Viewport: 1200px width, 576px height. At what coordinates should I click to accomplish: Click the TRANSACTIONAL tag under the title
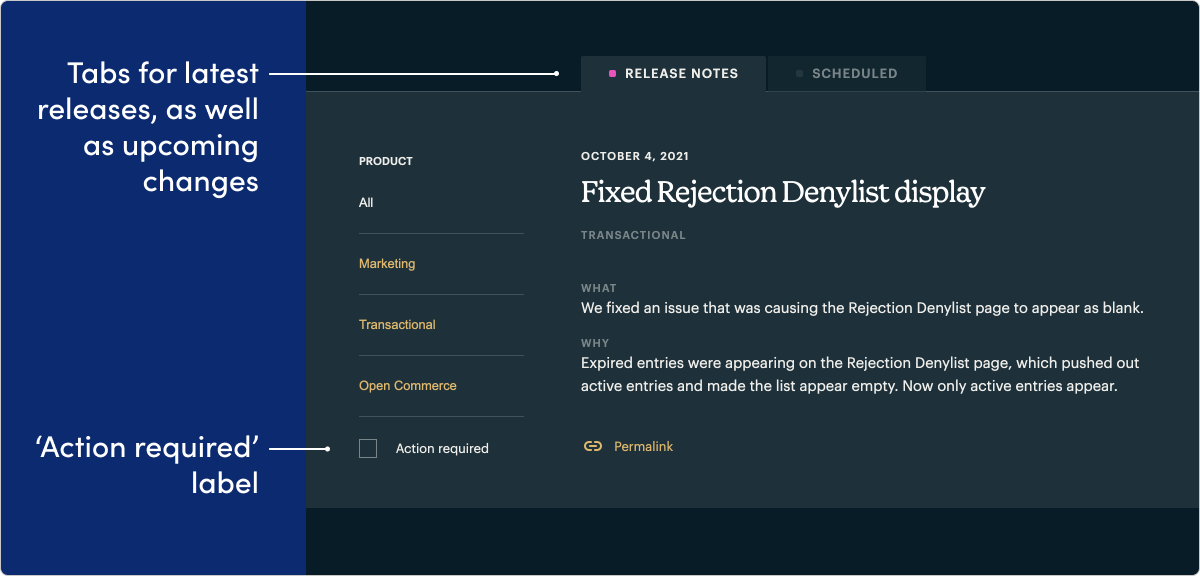pyautogui.click(x=633, y=234)
